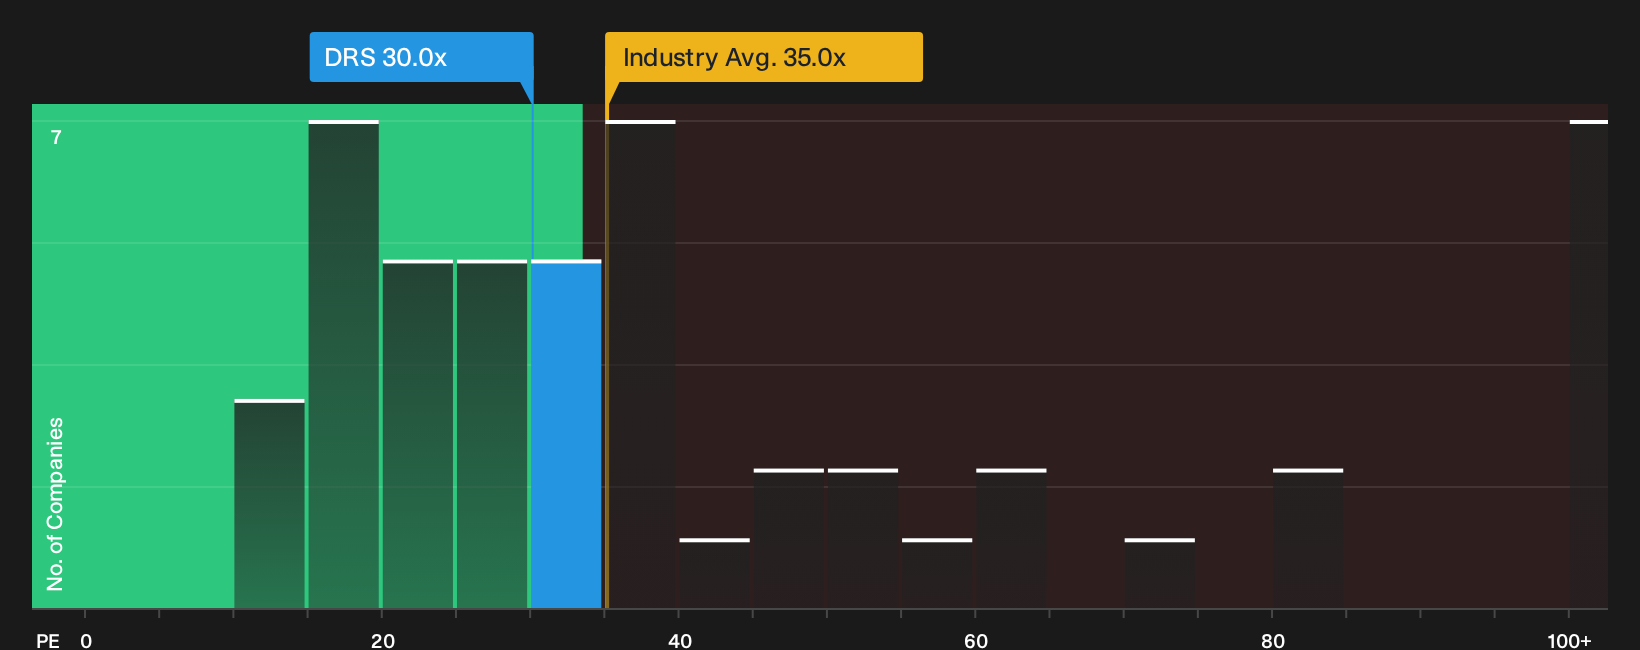The image size is (1640, 650).
Task: Click the bar for PE 10-15
Action: 270,504
